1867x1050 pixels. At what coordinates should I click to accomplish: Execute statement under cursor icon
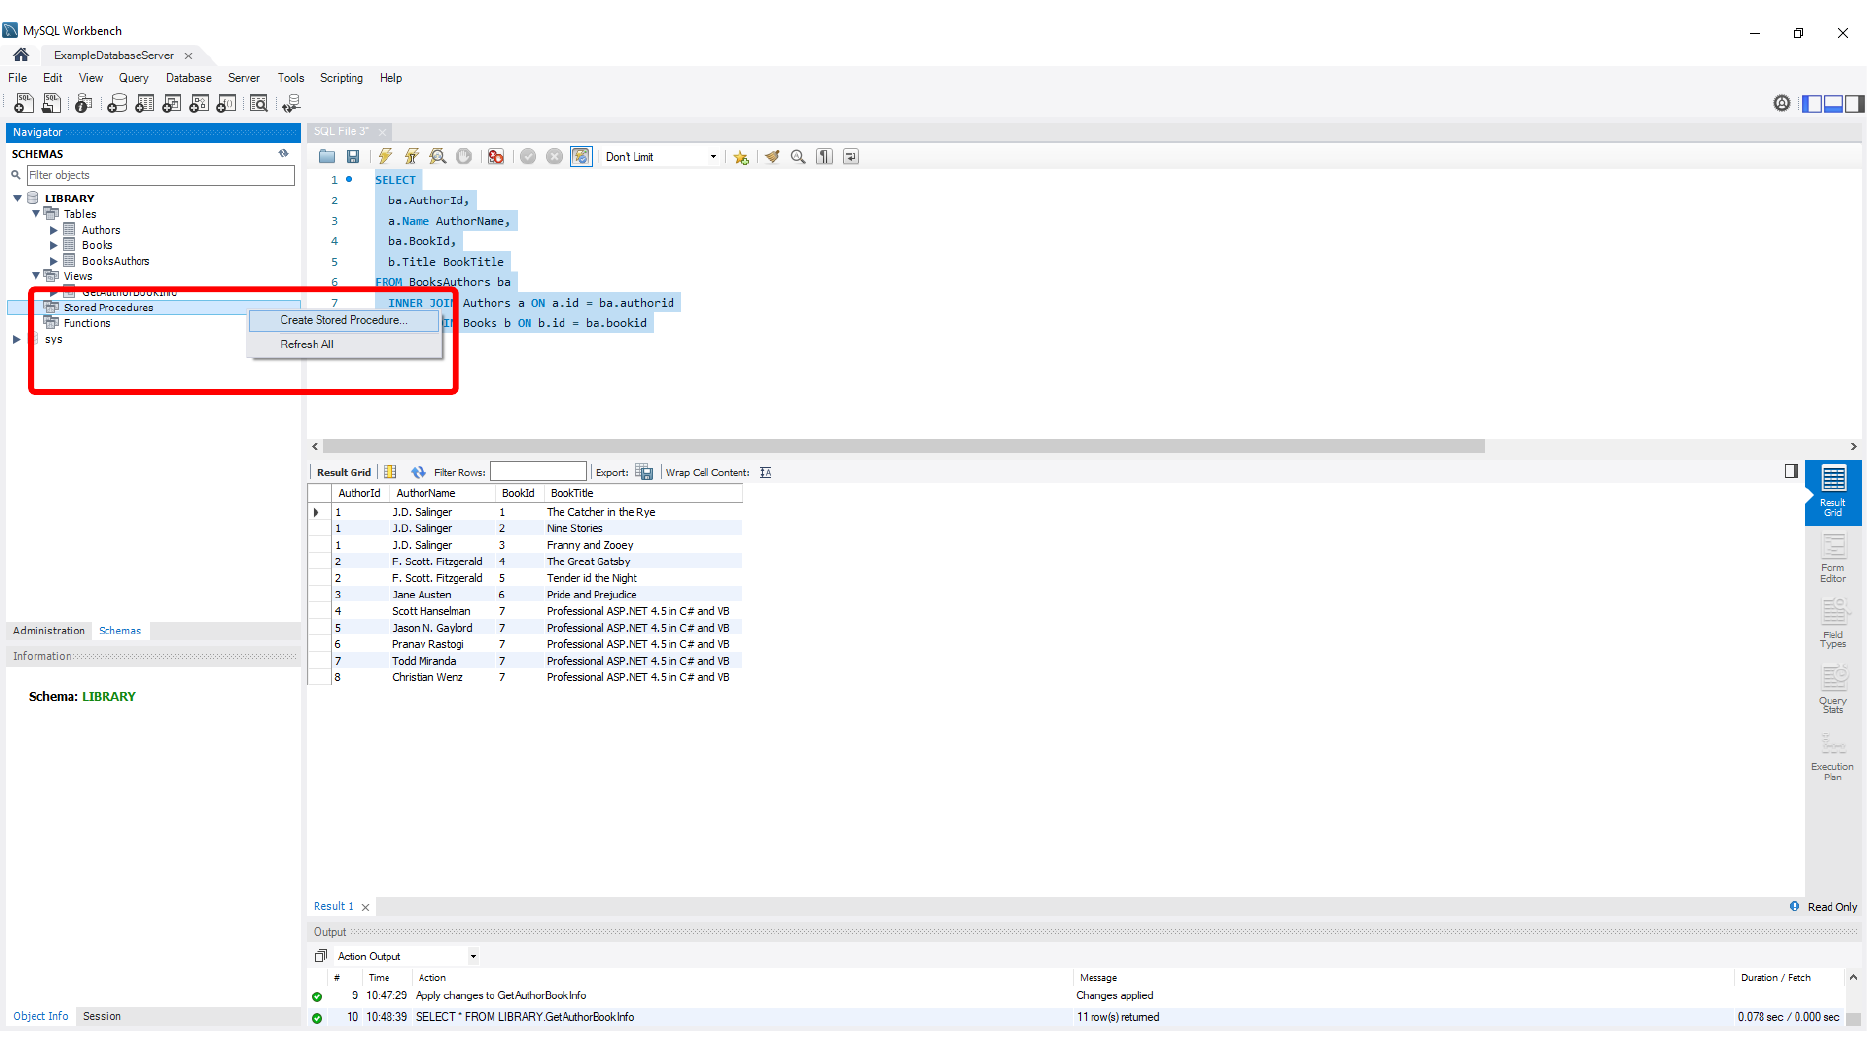tap(411, 156)
